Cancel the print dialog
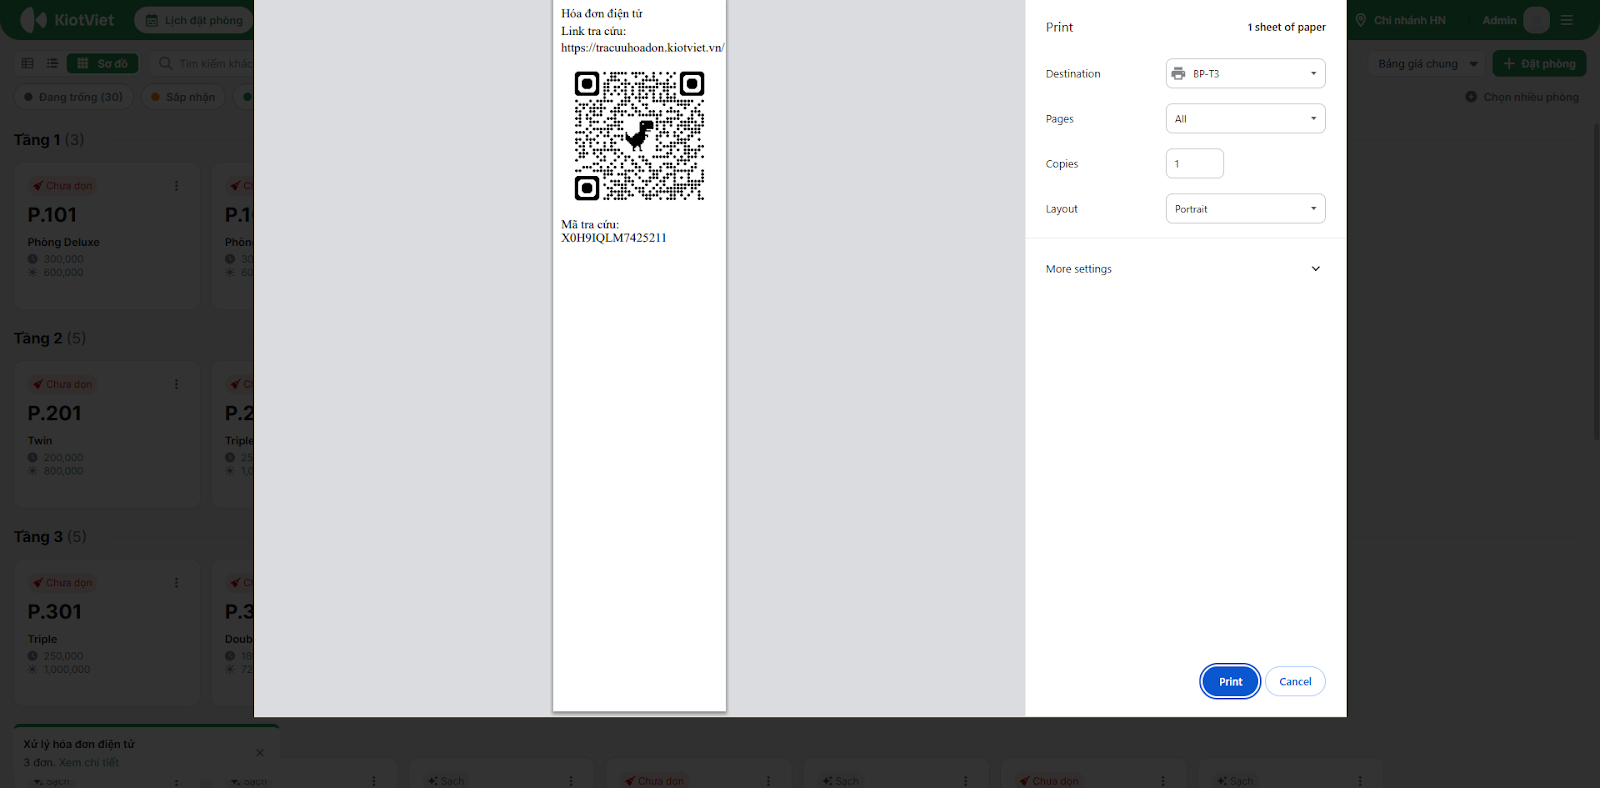Screen dimensions: 1600x788 pyautogui.click(x=1295, y=682)
